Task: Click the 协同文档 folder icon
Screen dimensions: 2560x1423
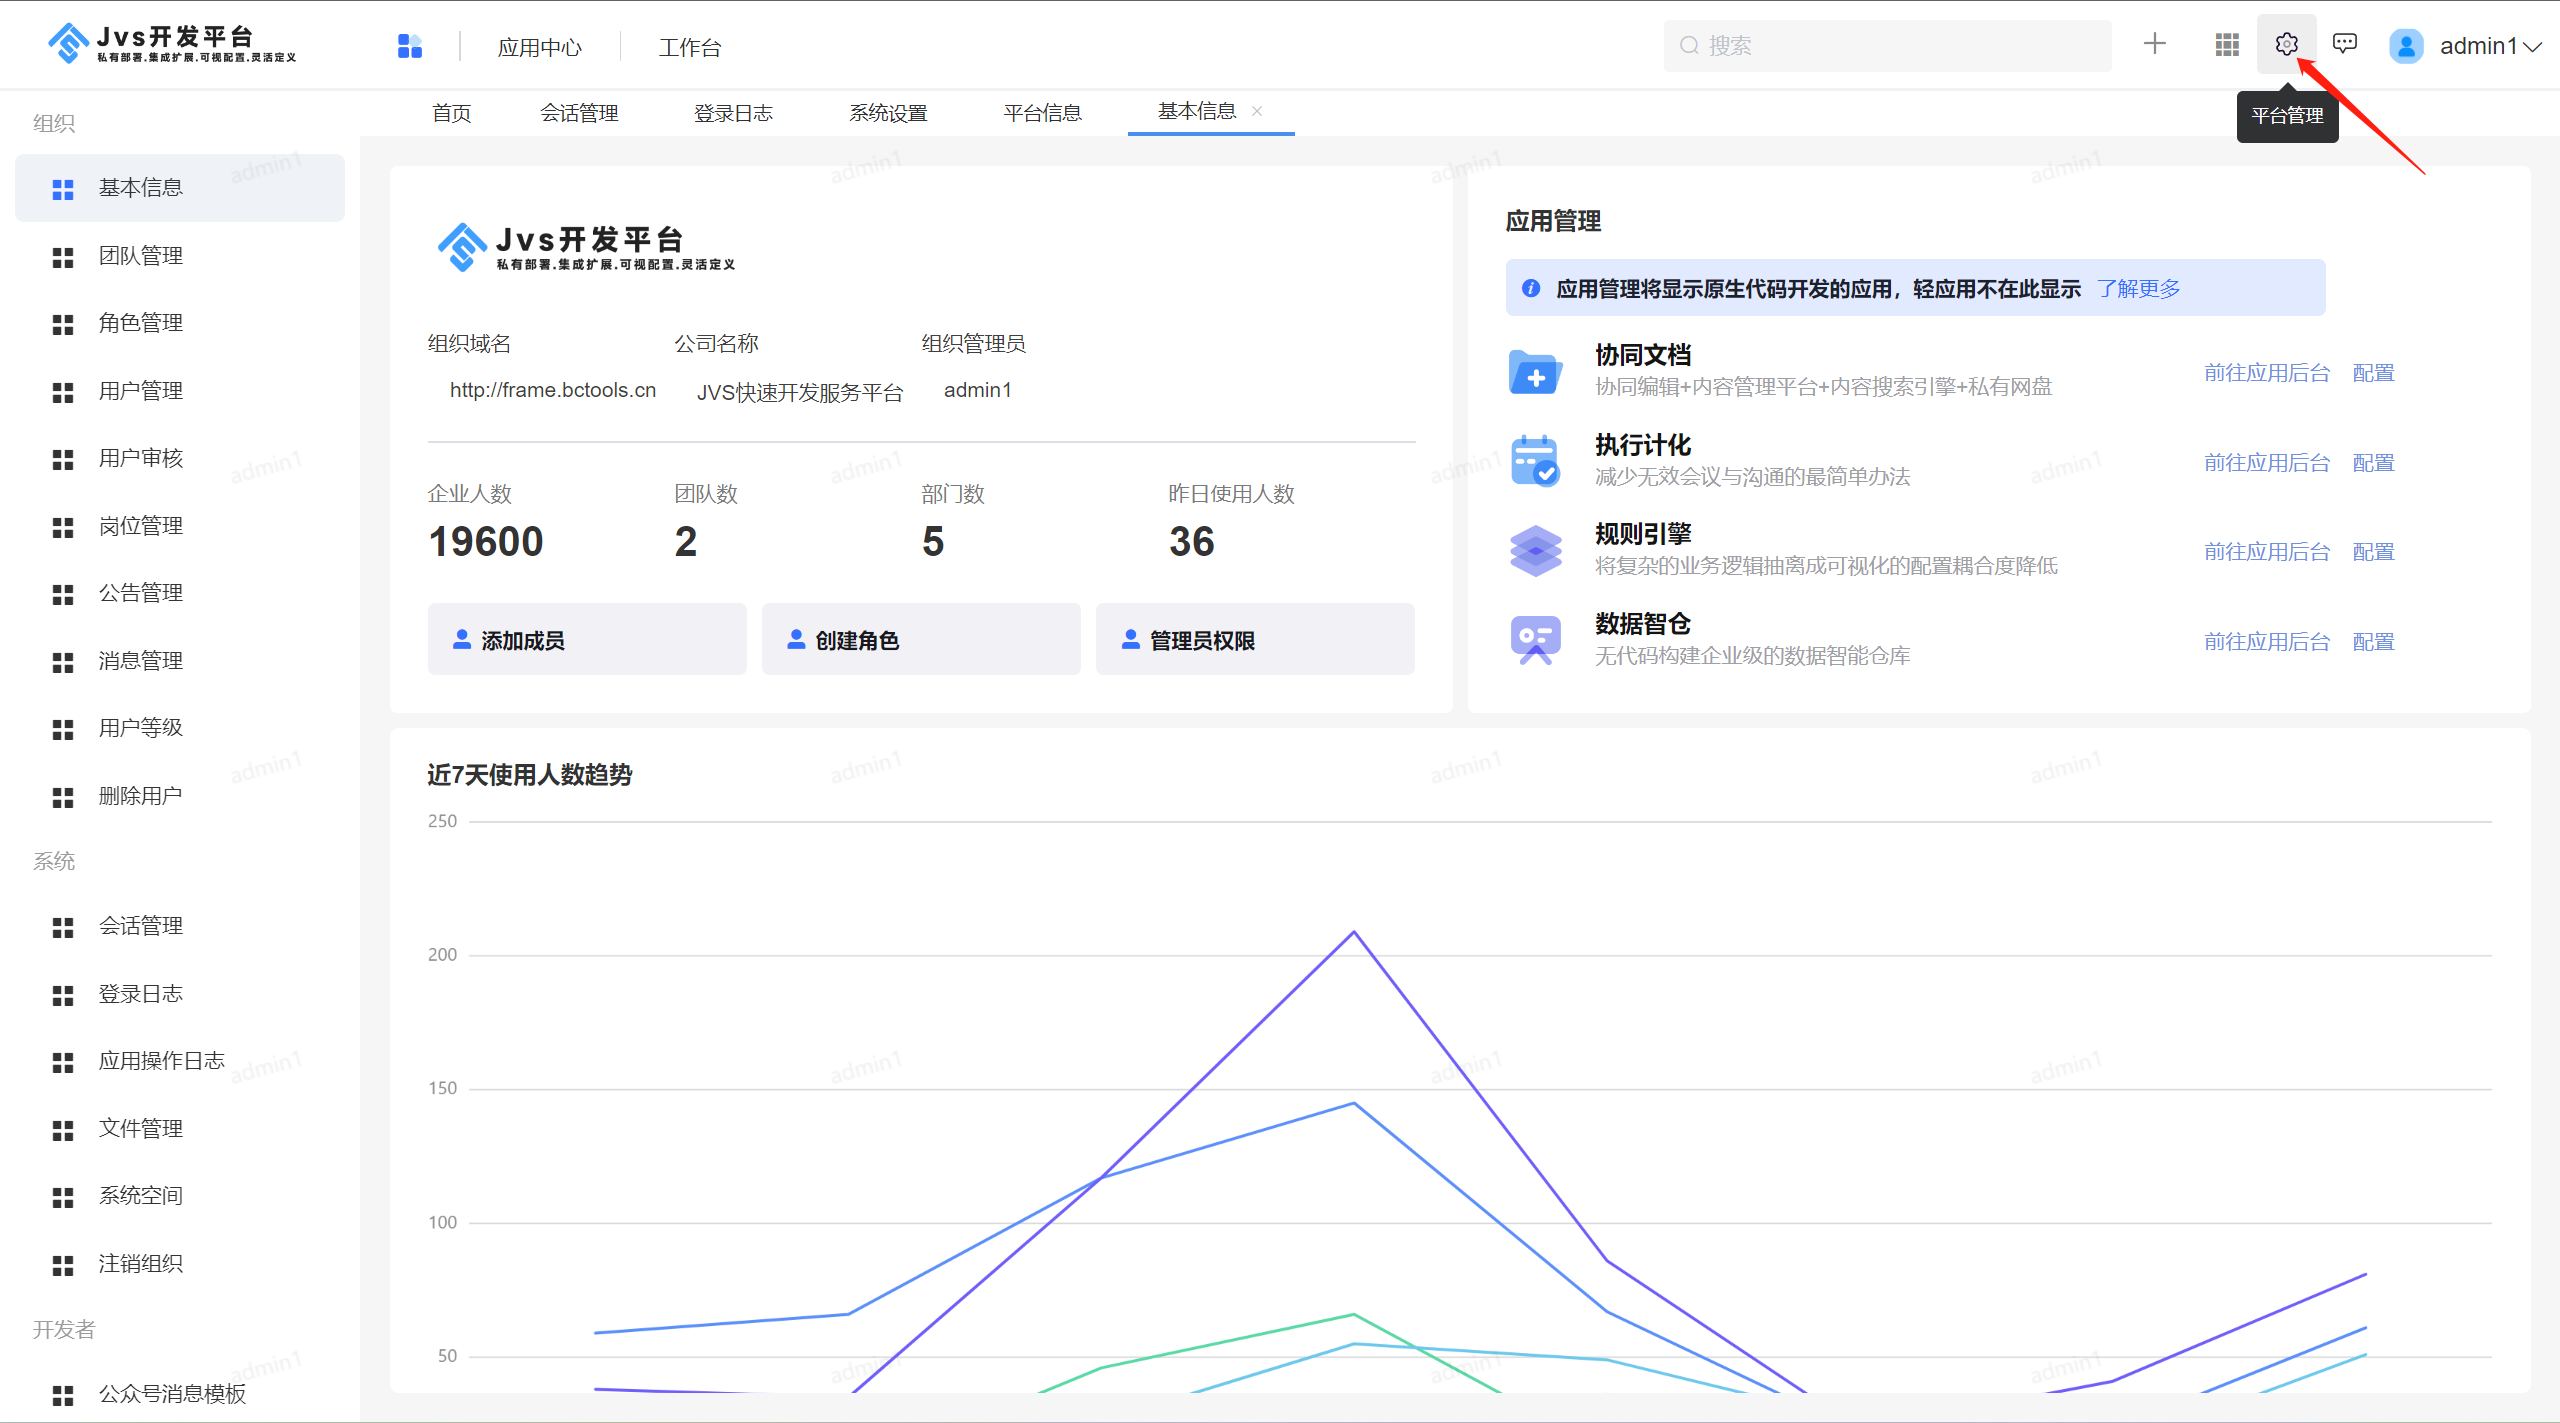Action: [1535, 372]
